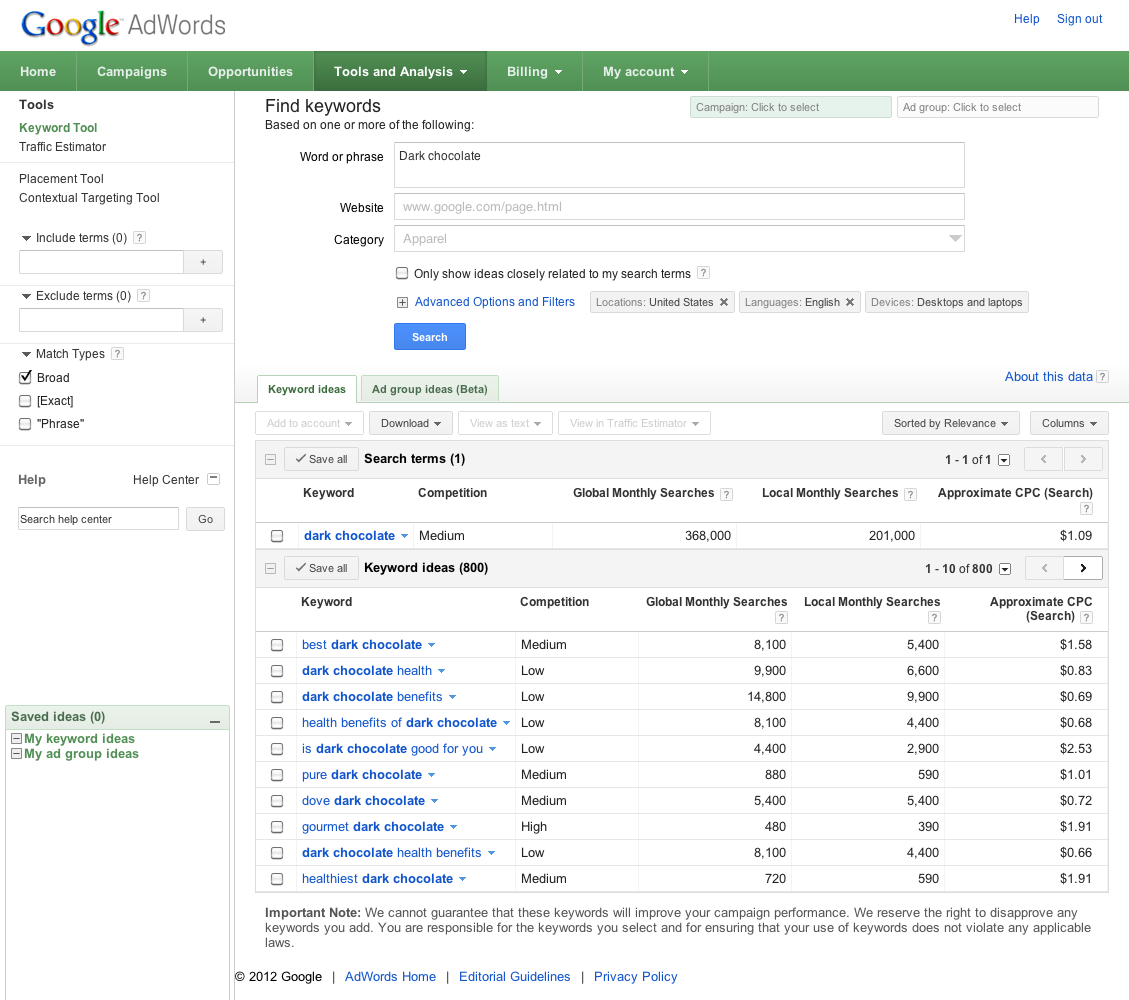Click help icon under Global Monthly Searches
1129x1000 pixels.
781,618
